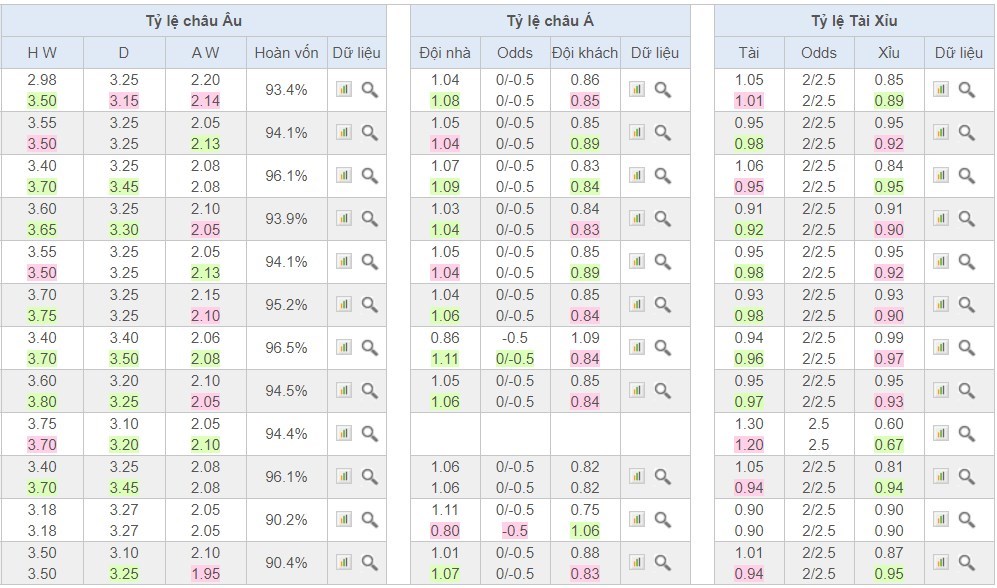Click the magnifier icon in the 93.9% payout row
This screenshot has width=997, height=588.
[369, 218]
